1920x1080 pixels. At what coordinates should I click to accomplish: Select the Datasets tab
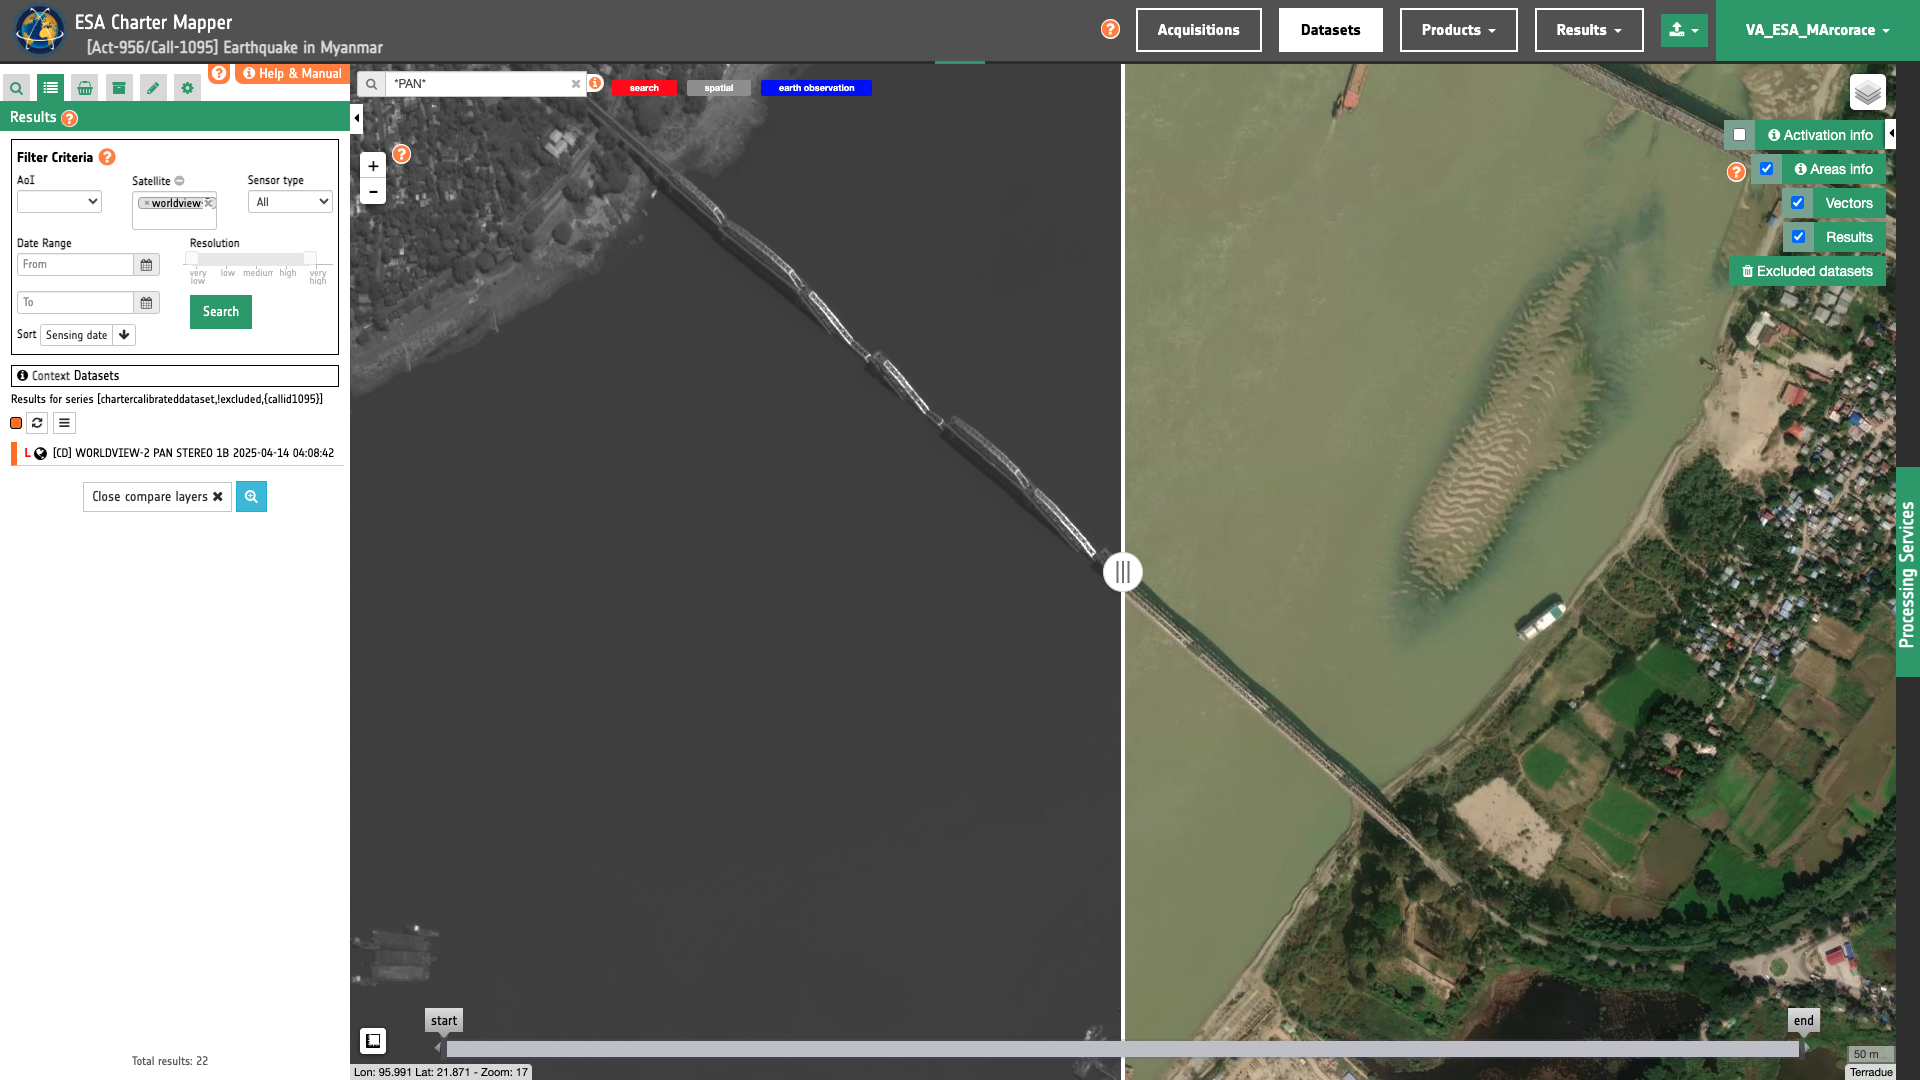tap(1330, 30)
